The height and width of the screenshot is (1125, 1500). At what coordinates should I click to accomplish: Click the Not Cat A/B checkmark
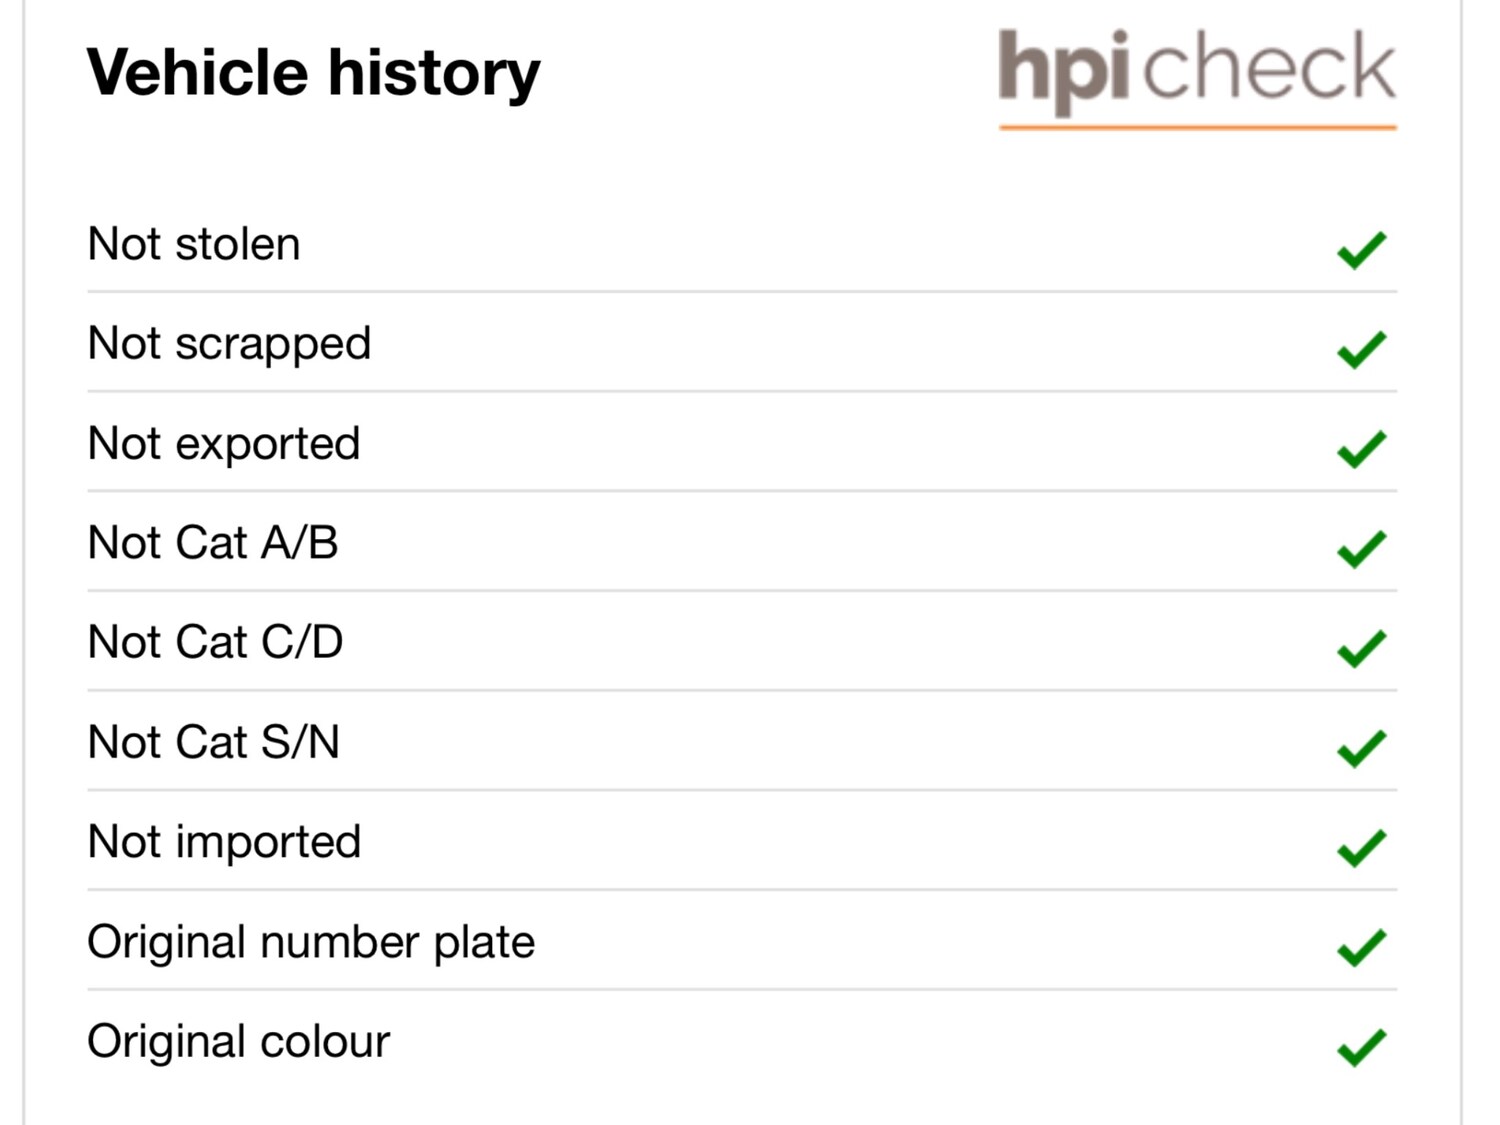(x=1361, y=548)
